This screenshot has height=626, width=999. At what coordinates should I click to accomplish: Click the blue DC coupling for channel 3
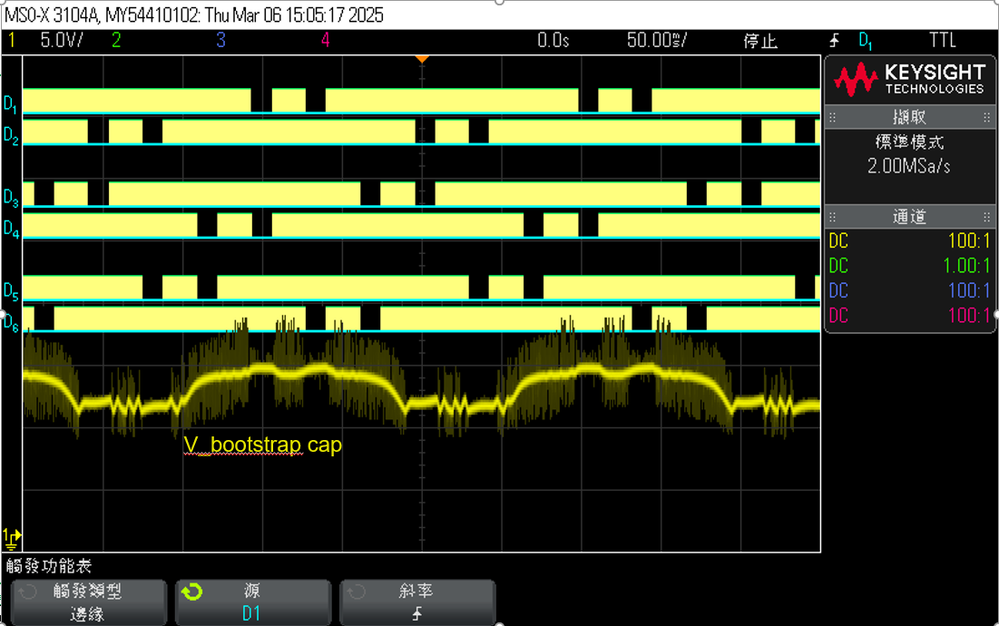(838, 290)
